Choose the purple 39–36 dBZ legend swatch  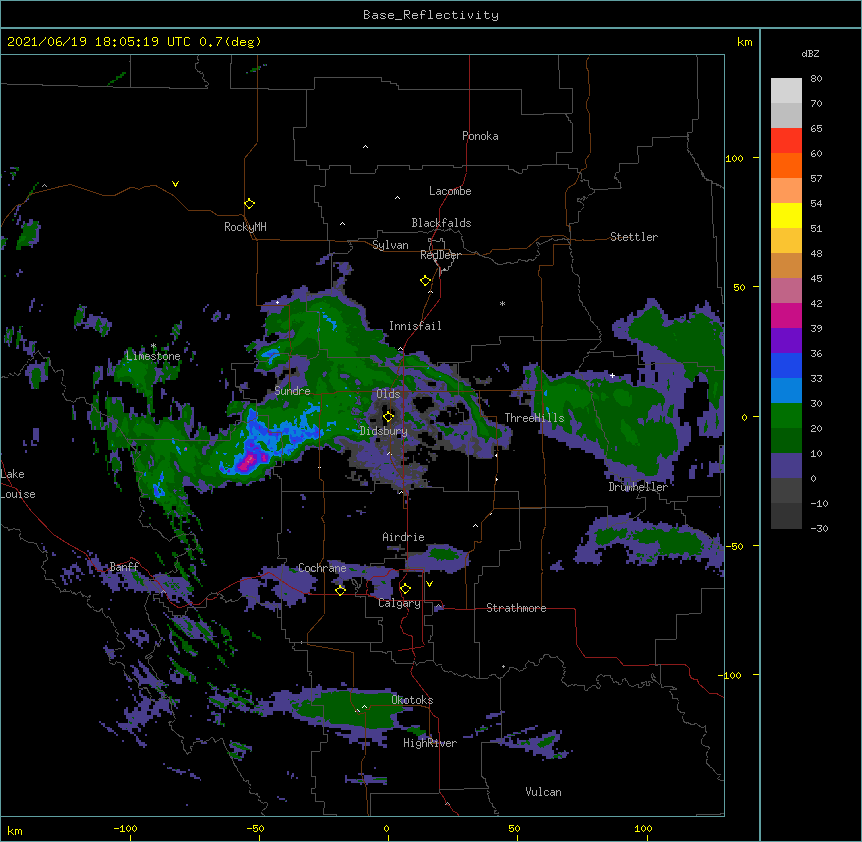[x=786, y=340]
